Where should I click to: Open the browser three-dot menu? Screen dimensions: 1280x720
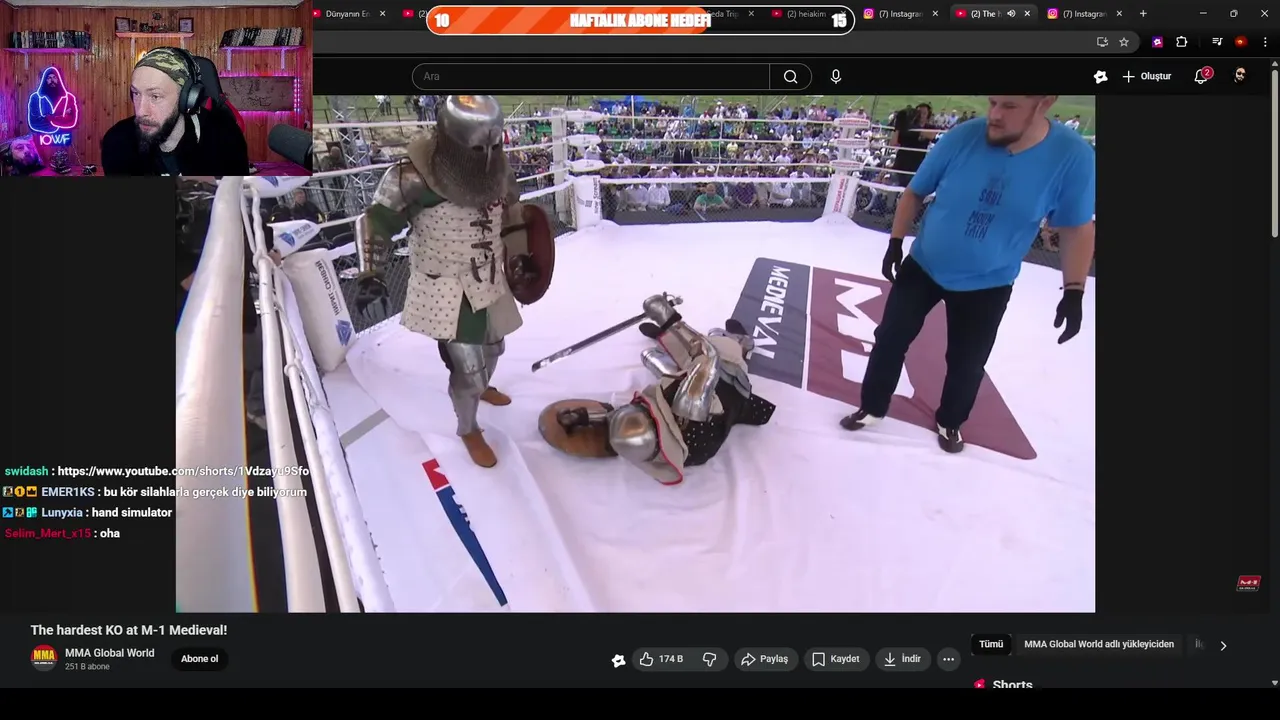1265,42
